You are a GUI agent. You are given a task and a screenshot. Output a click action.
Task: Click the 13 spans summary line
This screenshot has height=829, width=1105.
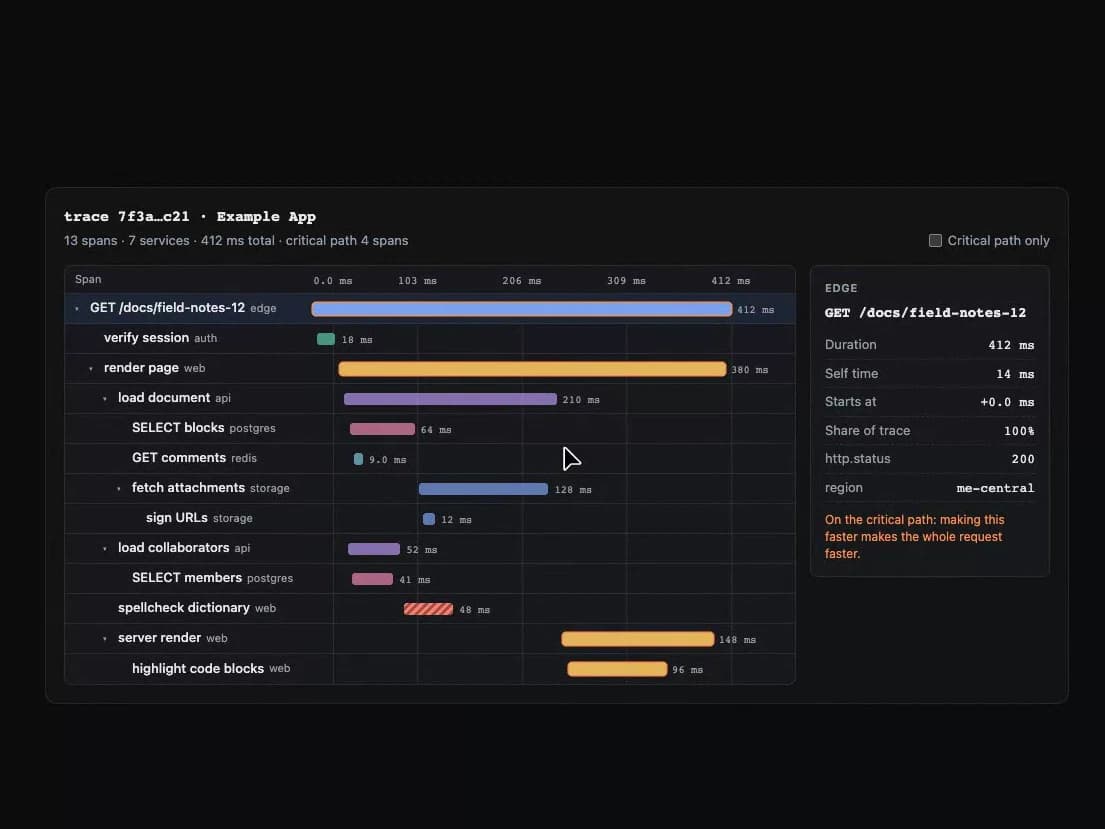(236, 240)
